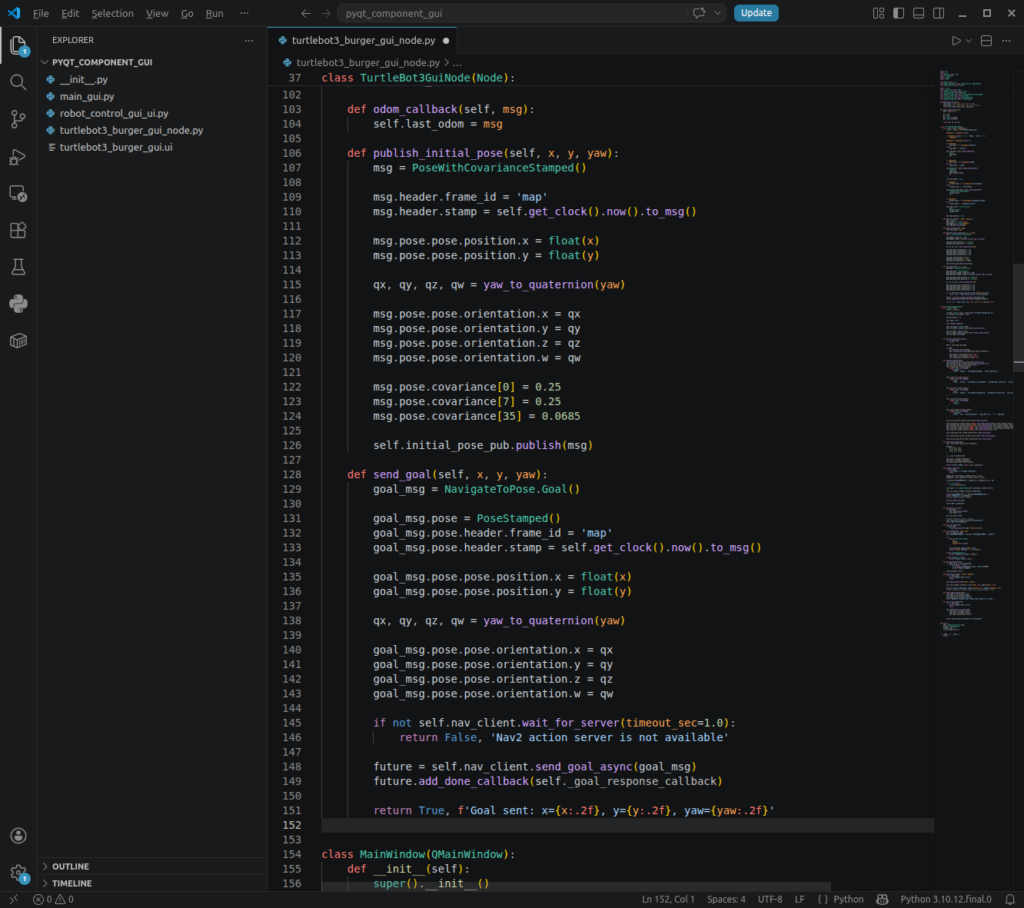Open the Remote Explorer view

18,193
